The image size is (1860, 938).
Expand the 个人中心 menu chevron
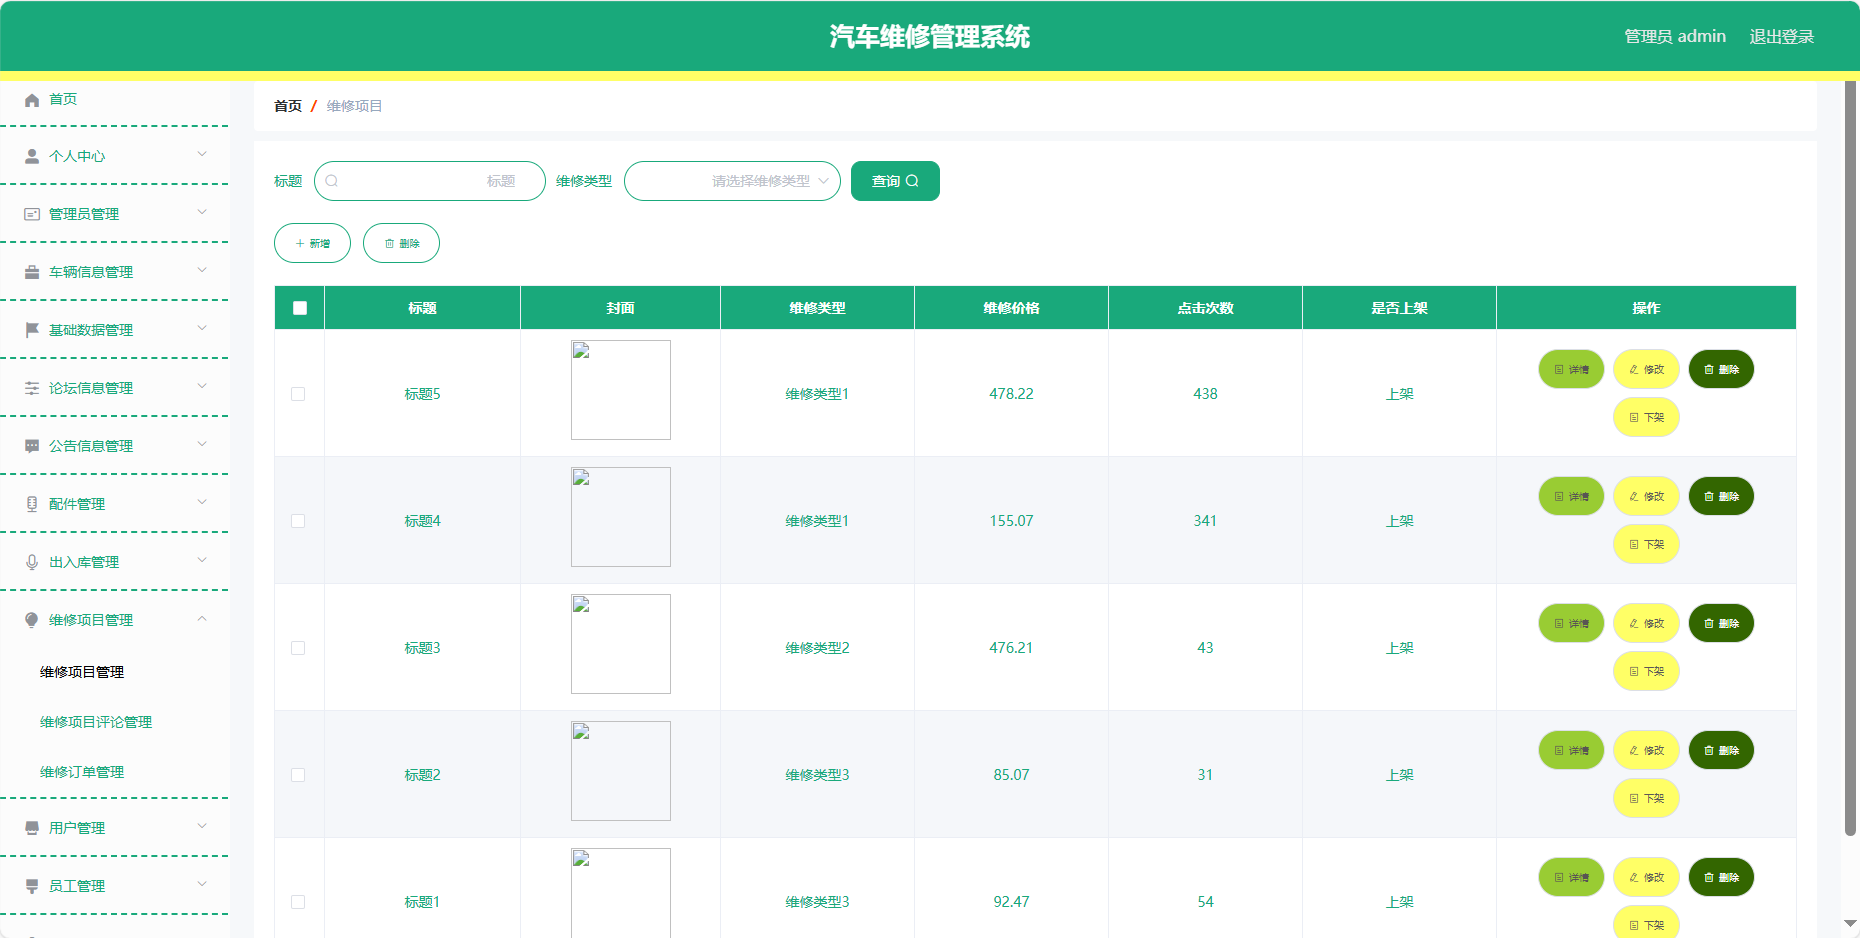point(202,154)
